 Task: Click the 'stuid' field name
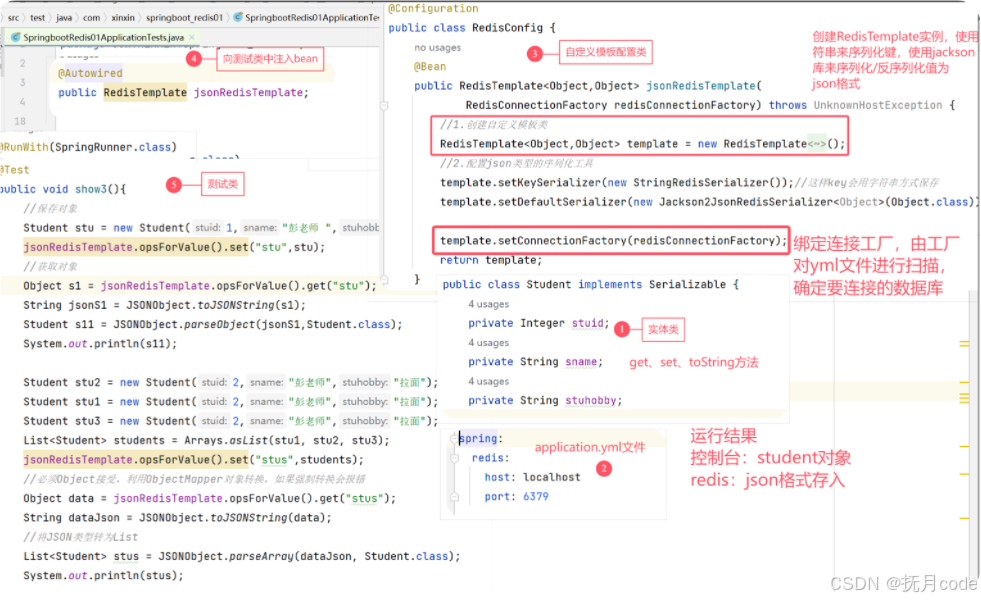click(x=587, y=323)
